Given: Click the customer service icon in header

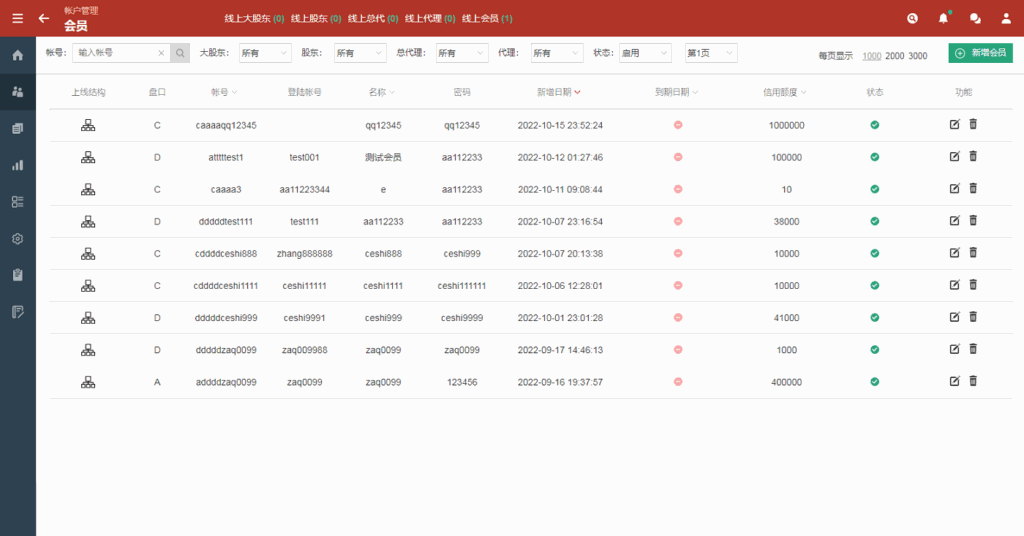Looking at the screenshot, I should [x=912, y=18].
